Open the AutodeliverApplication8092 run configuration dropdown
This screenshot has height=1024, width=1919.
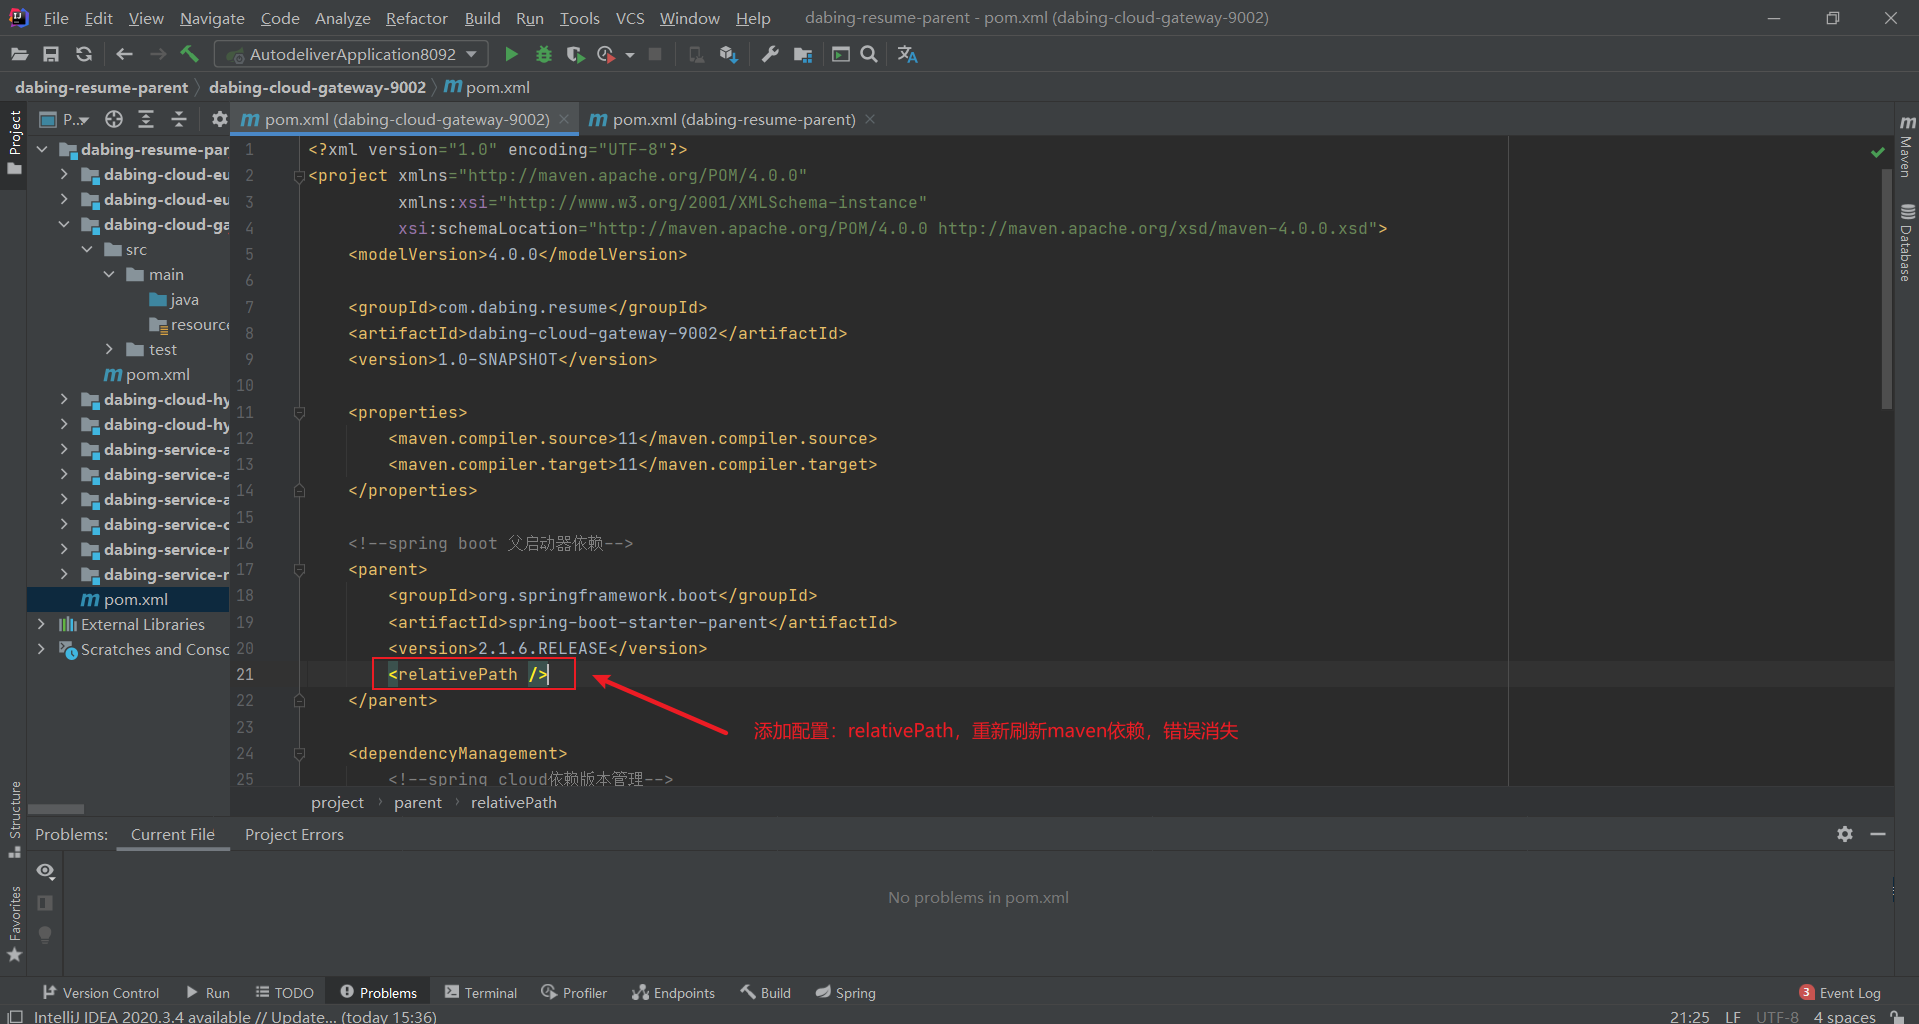pos(351,54)
